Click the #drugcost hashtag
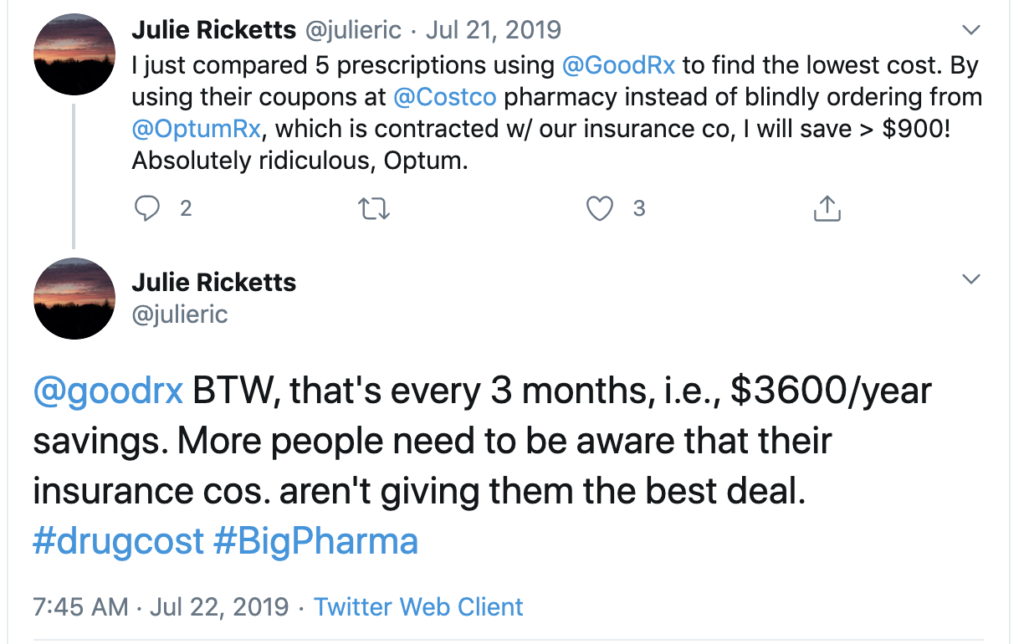 (119, 541)
